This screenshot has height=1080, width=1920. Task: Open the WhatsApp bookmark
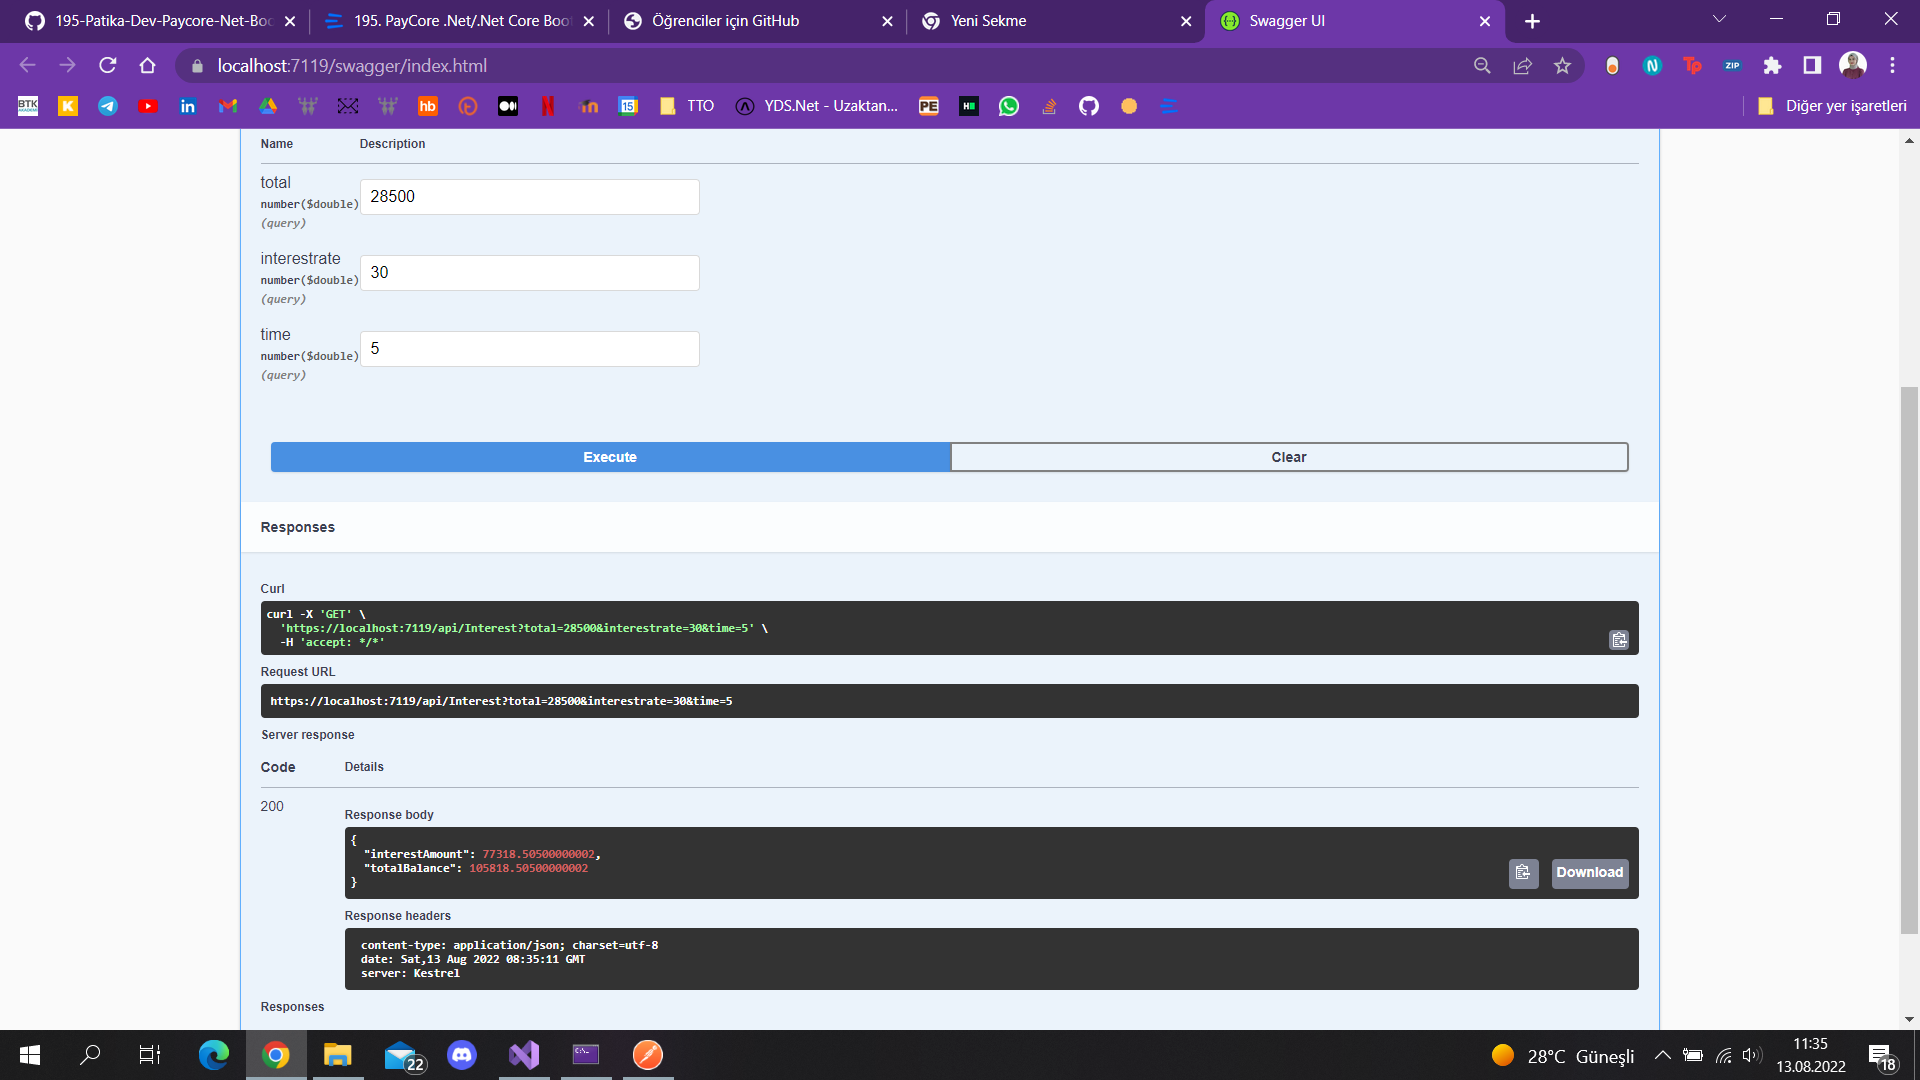click(1009, 106)
